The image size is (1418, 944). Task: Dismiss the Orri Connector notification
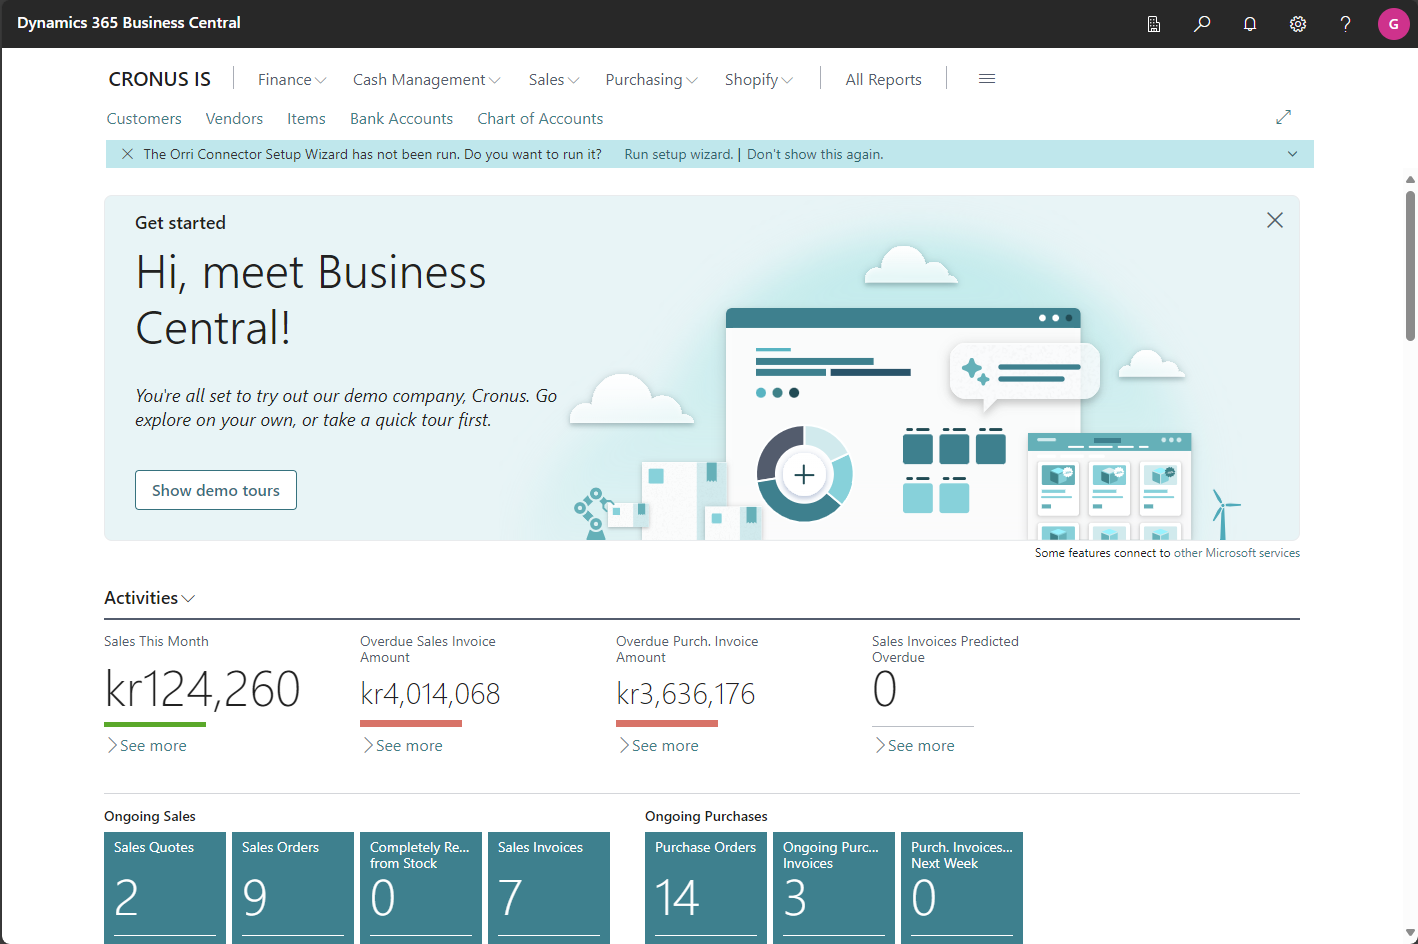point(127,154)
